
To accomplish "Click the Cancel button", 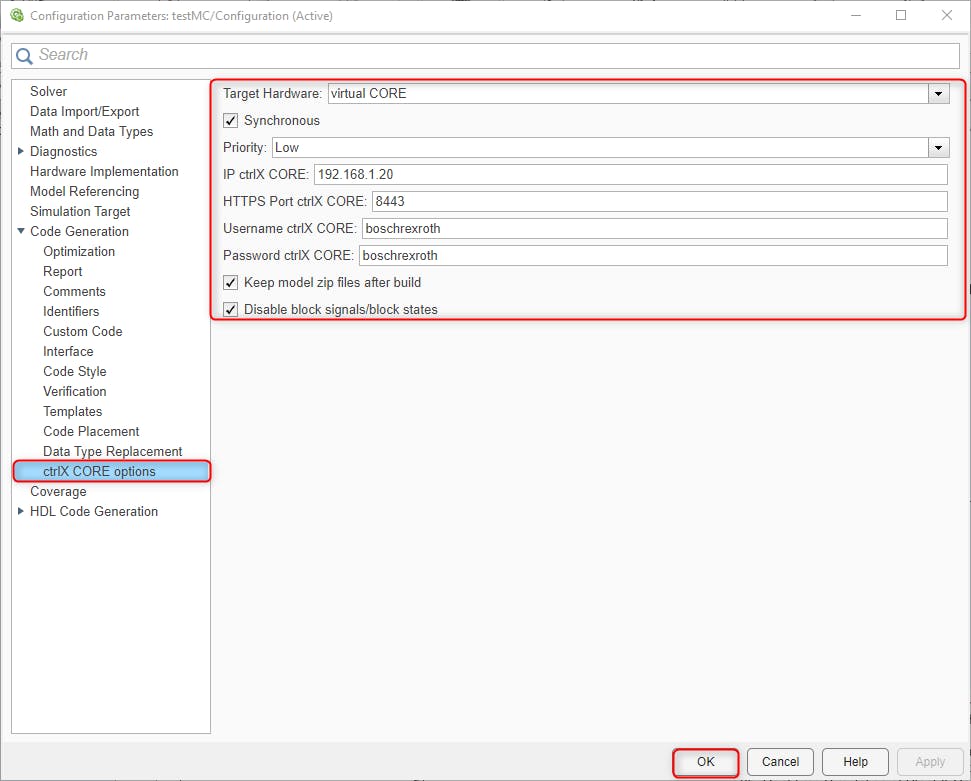I will pos(780,762).
